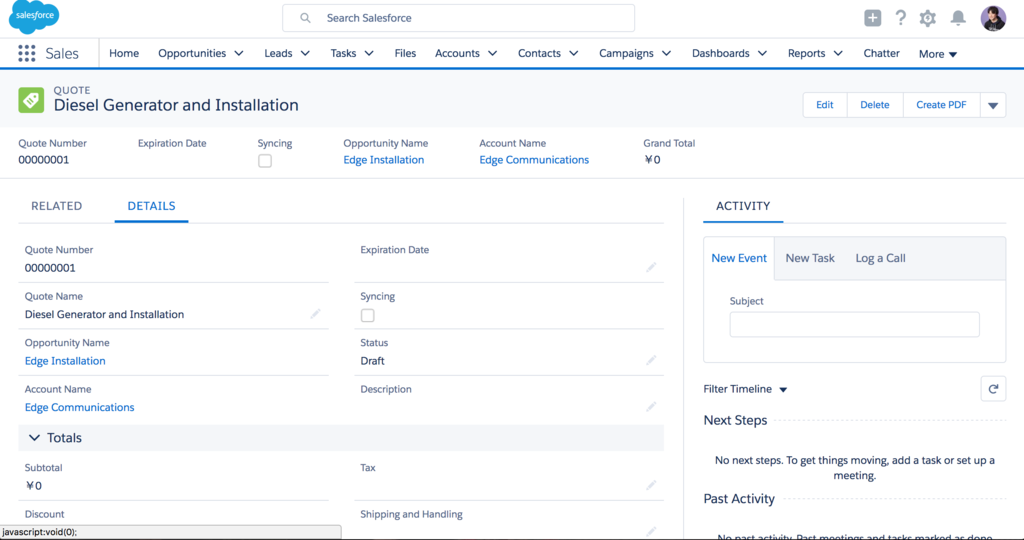Screen dimensions: 1024x540
Task: Switch to the New Task tab
Action: [810, 258]
